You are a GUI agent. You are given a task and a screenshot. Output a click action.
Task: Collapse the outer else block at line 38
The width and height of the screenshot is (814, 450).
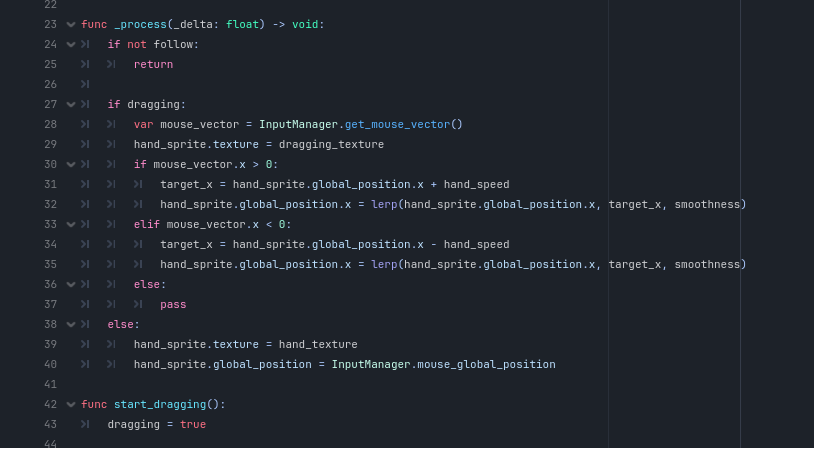(x=71, y=324)
